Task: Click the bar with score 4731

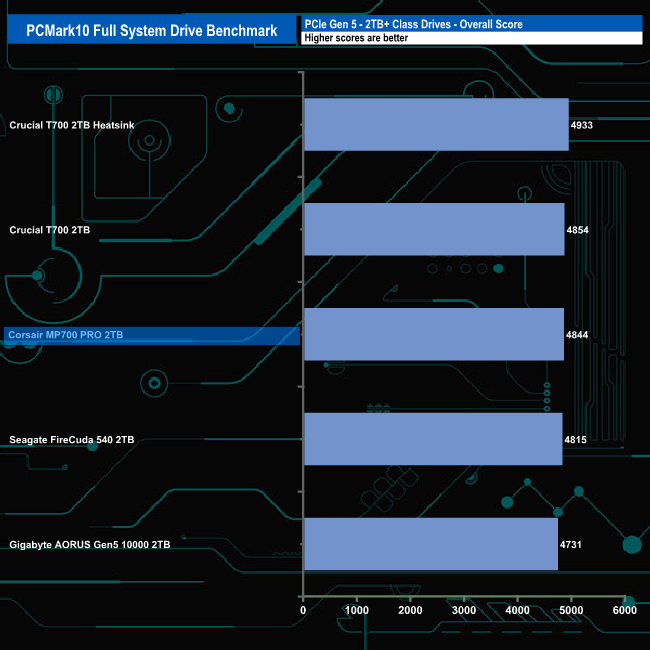Action: (431, 544)
